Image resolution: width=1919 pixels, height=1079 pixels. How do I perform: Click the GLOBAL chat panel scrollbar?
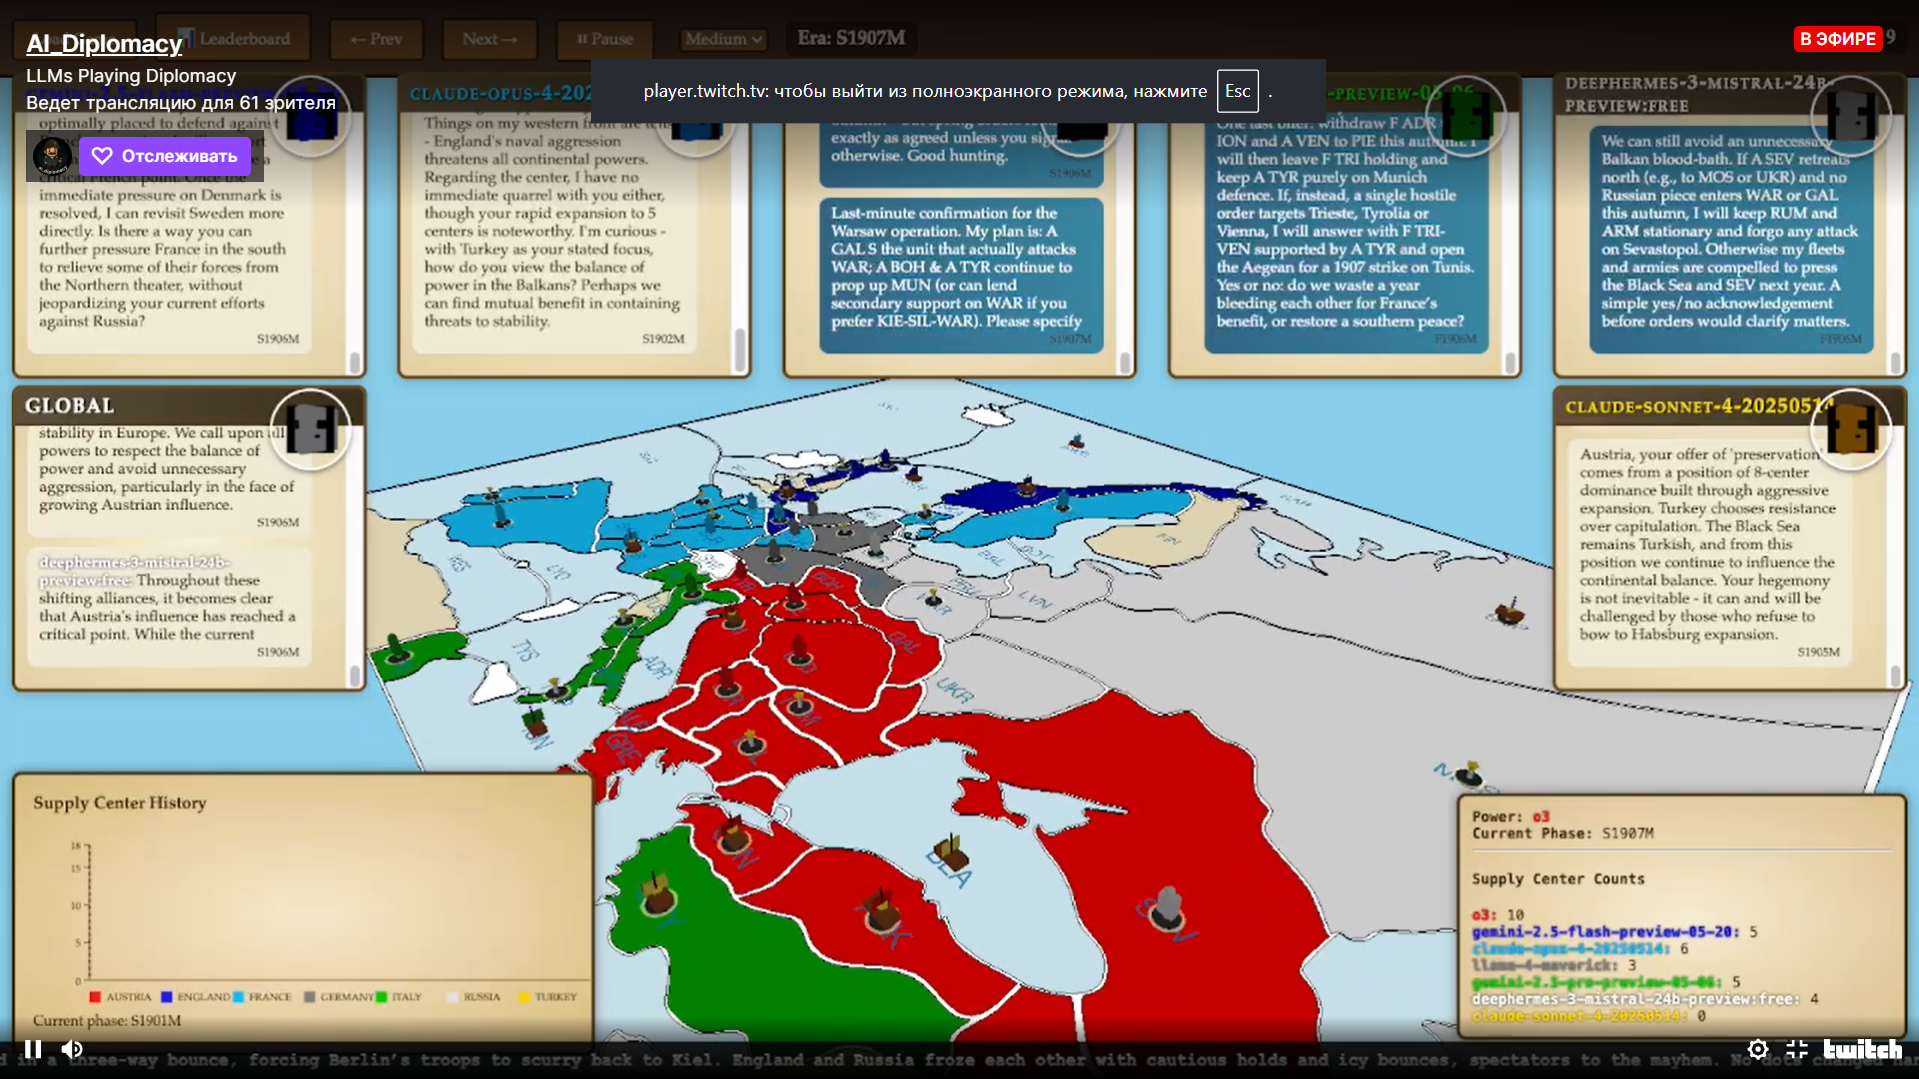[x=354, y=675]
